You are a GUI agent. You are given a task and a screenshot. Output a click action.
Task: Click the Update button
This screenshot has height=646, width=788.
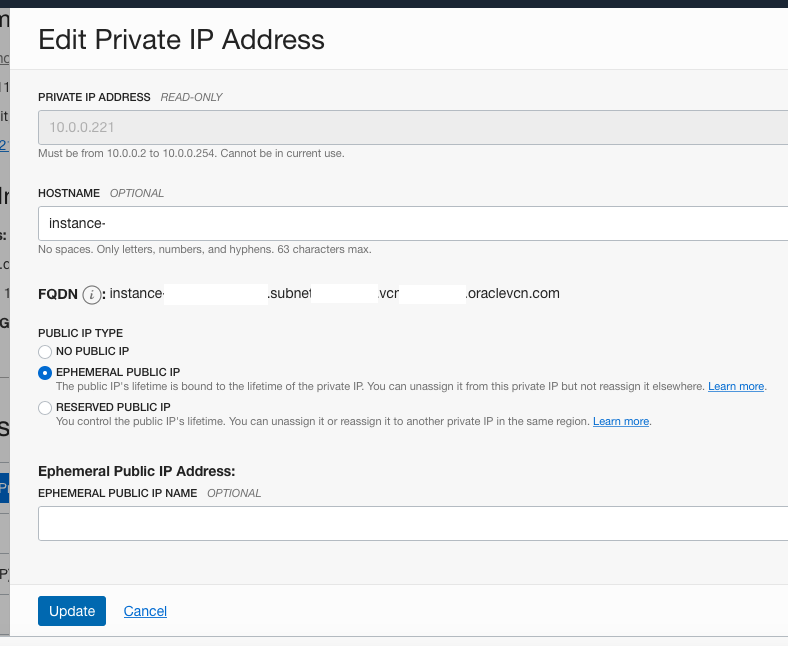tap(72, 611)
